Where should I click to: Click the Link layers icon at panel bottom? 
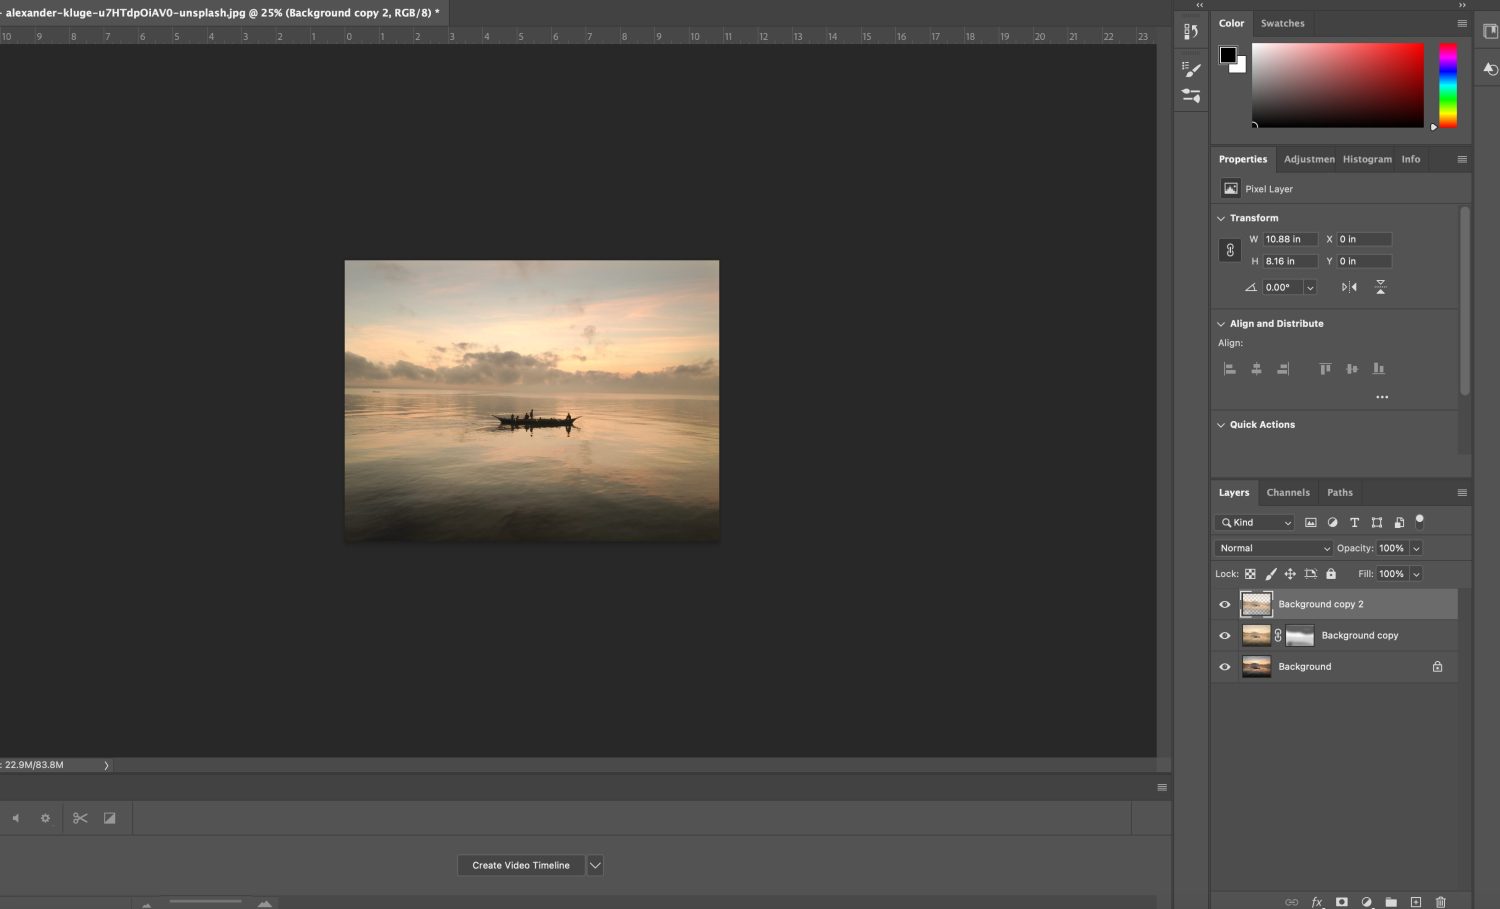1292,902
